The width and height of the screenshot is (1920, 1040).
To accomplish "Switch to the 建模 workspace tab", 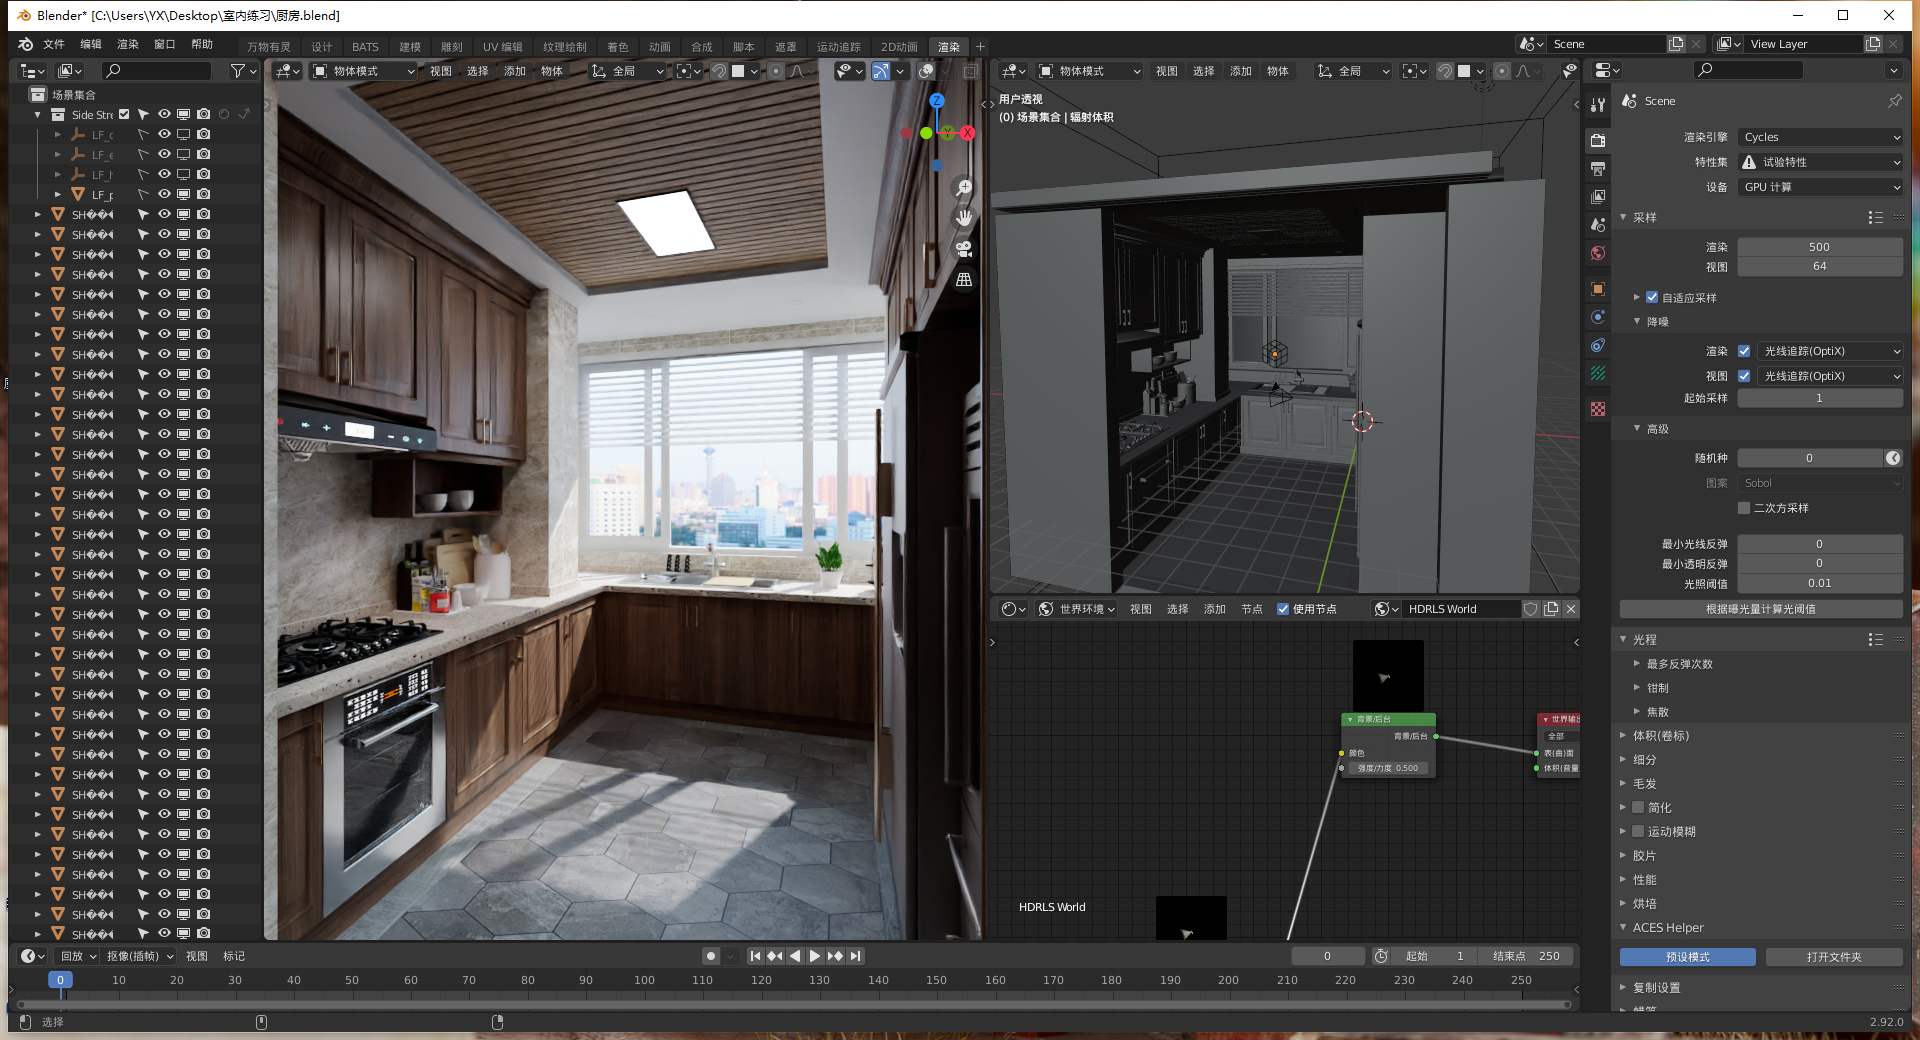I will click(410, 47).
